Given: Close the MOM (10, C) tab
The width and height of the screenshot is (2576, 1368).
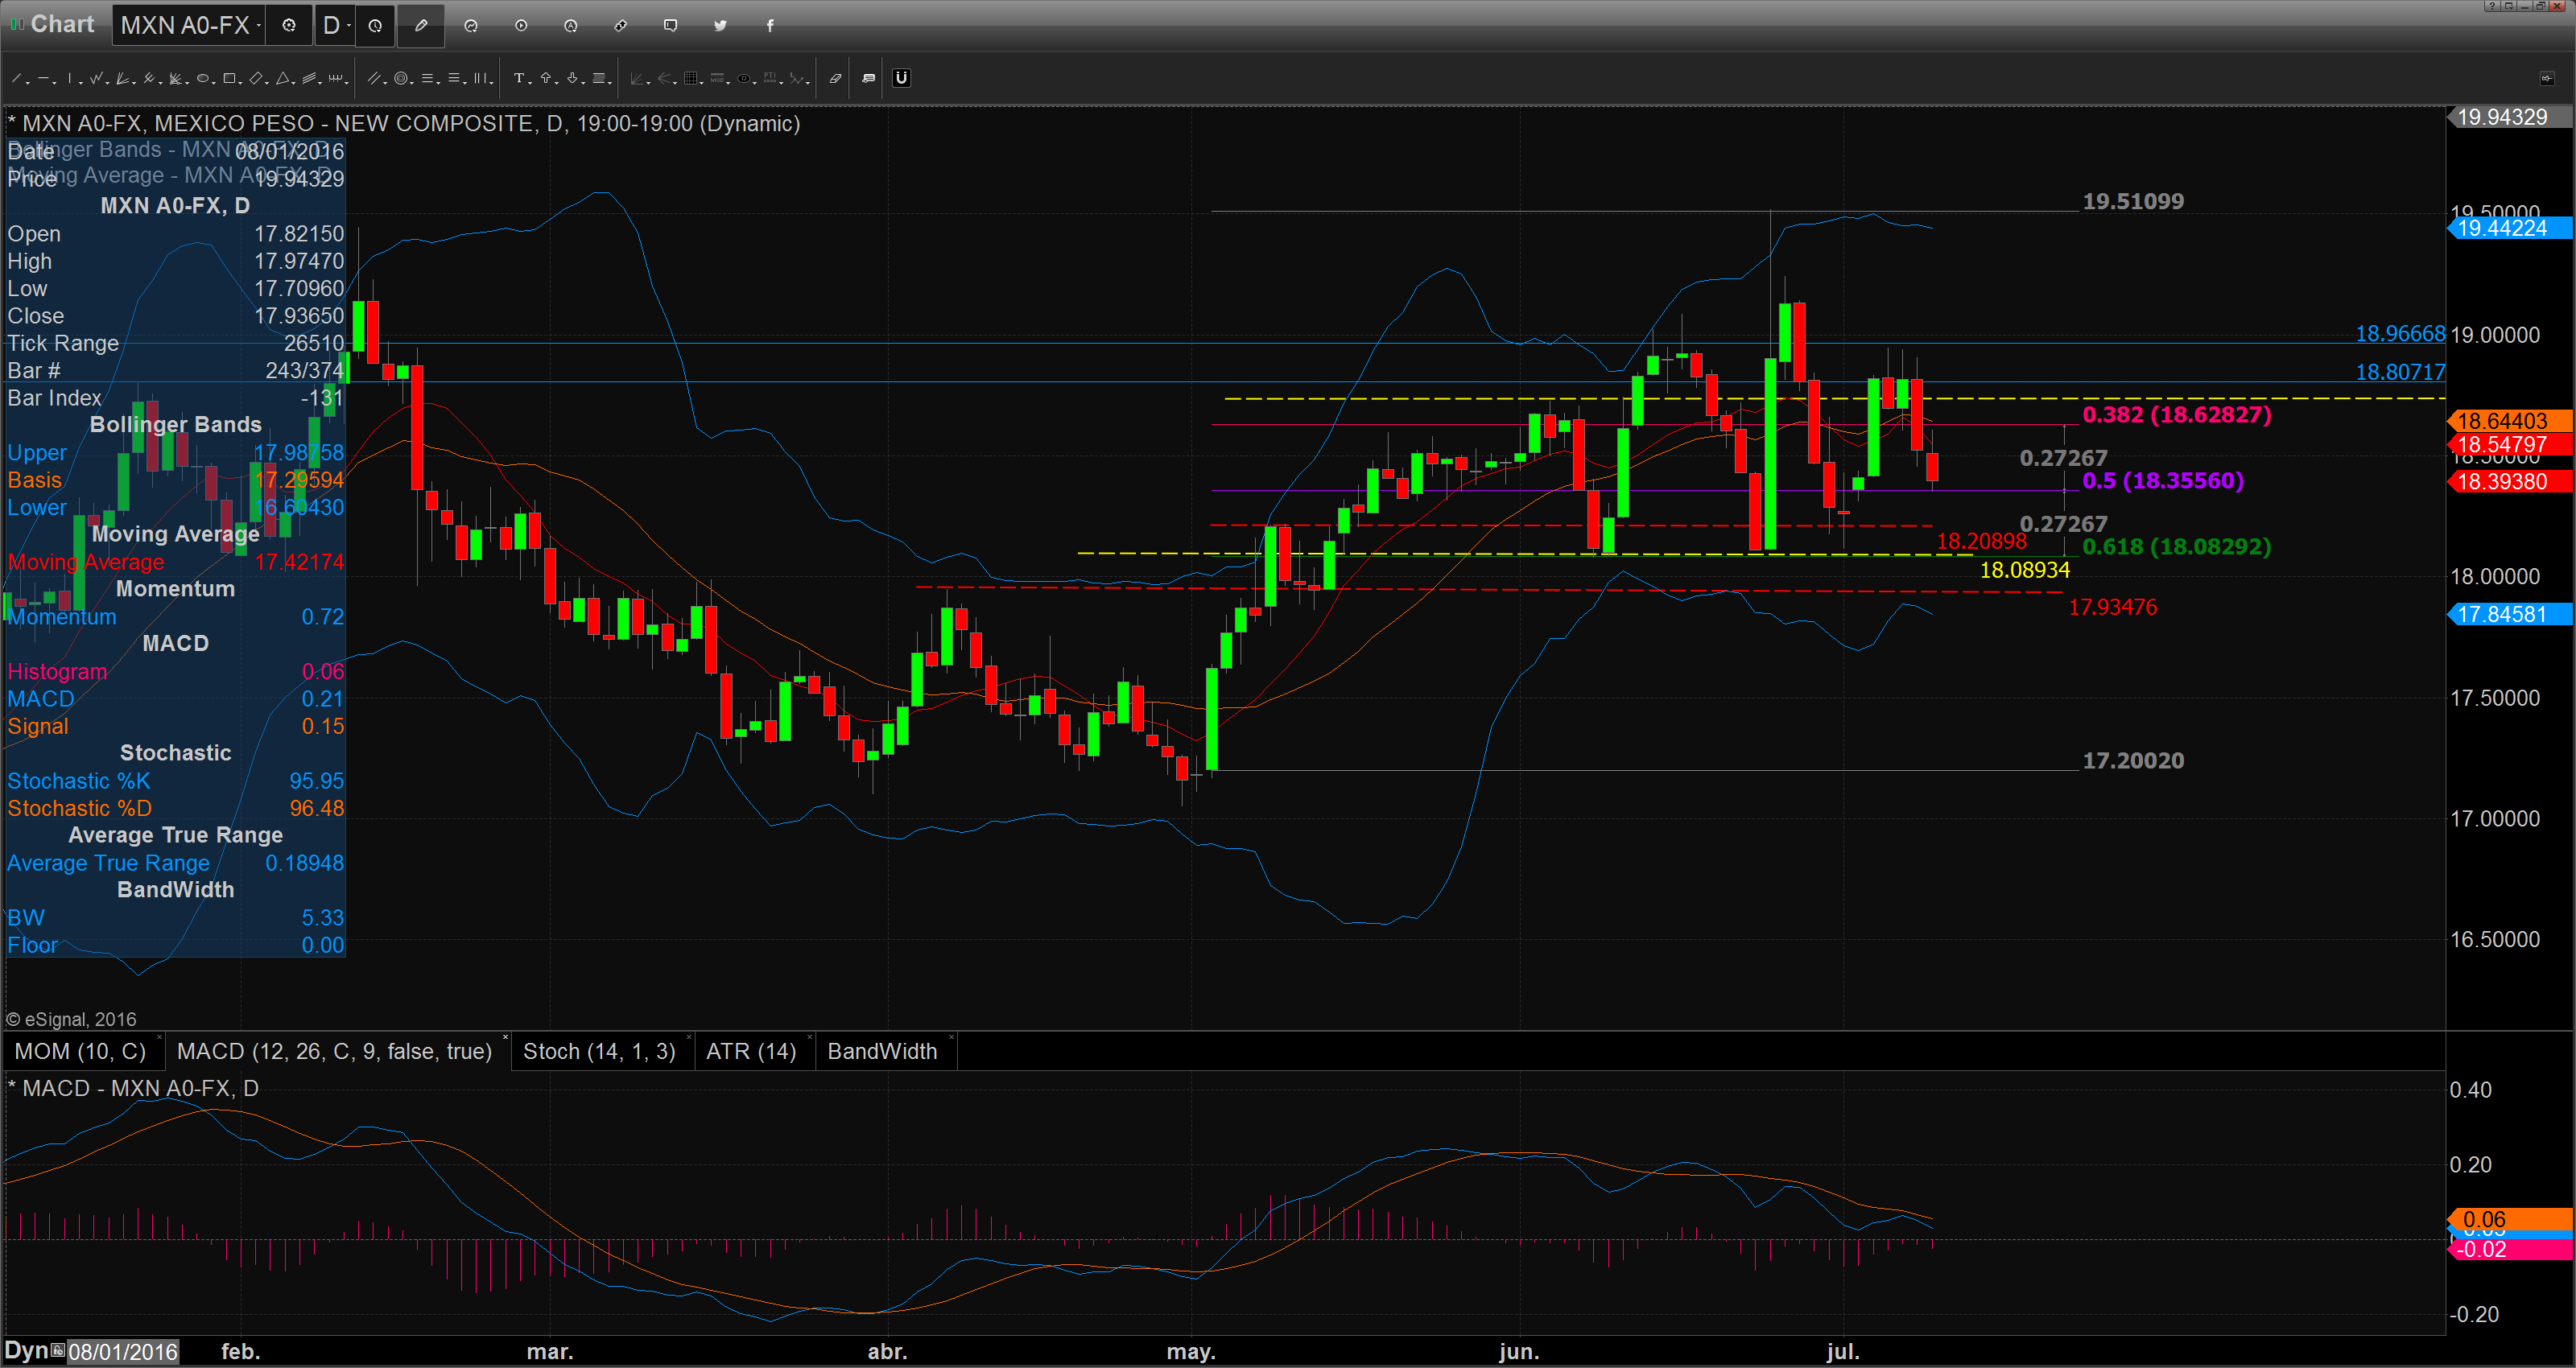Looking at the screenshot, I should tap(158, 1037).
